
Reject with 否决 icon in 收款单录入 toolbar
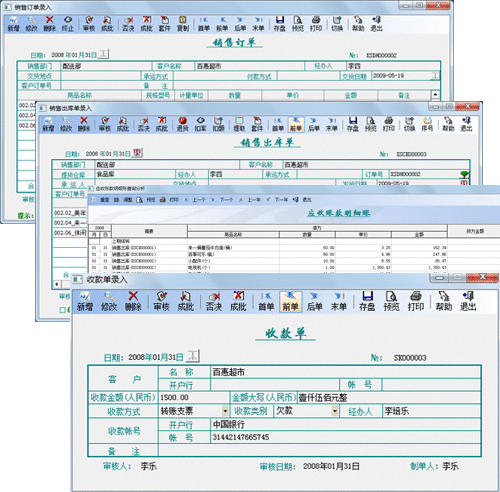(214, 301)
